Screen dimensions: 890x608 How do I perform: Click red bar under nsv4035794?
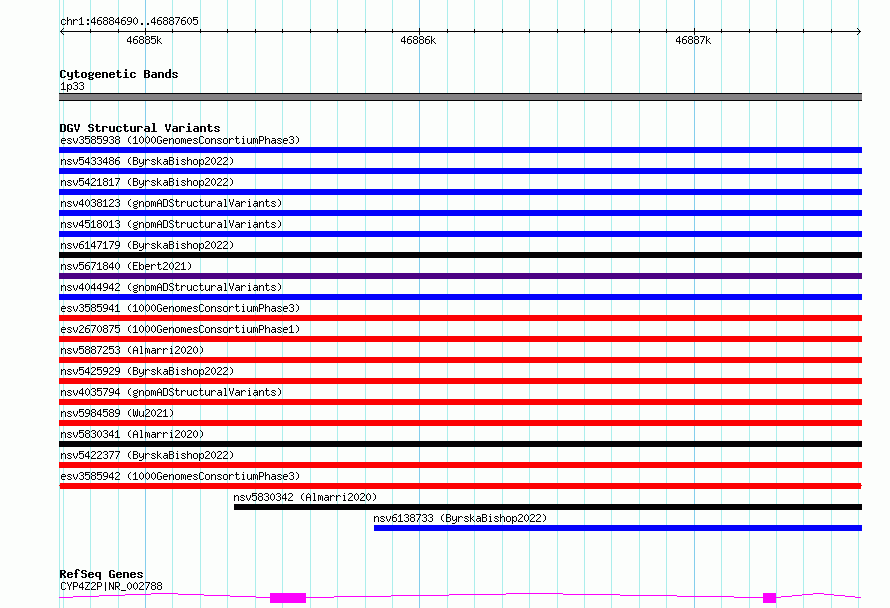(x=460, y=402)
